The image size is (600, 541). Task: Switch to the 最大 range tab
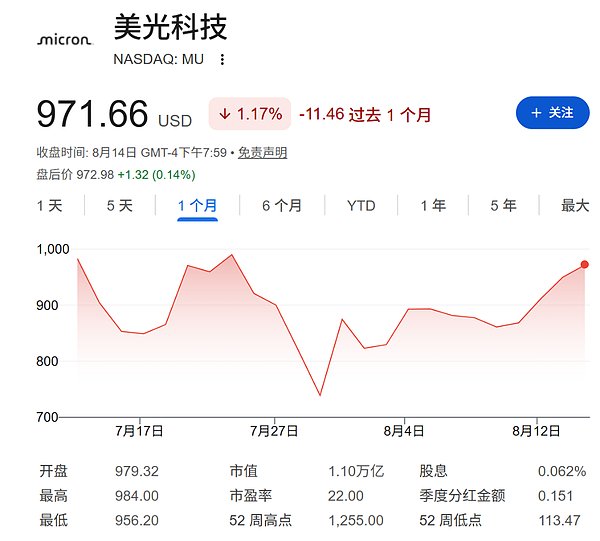575,206
